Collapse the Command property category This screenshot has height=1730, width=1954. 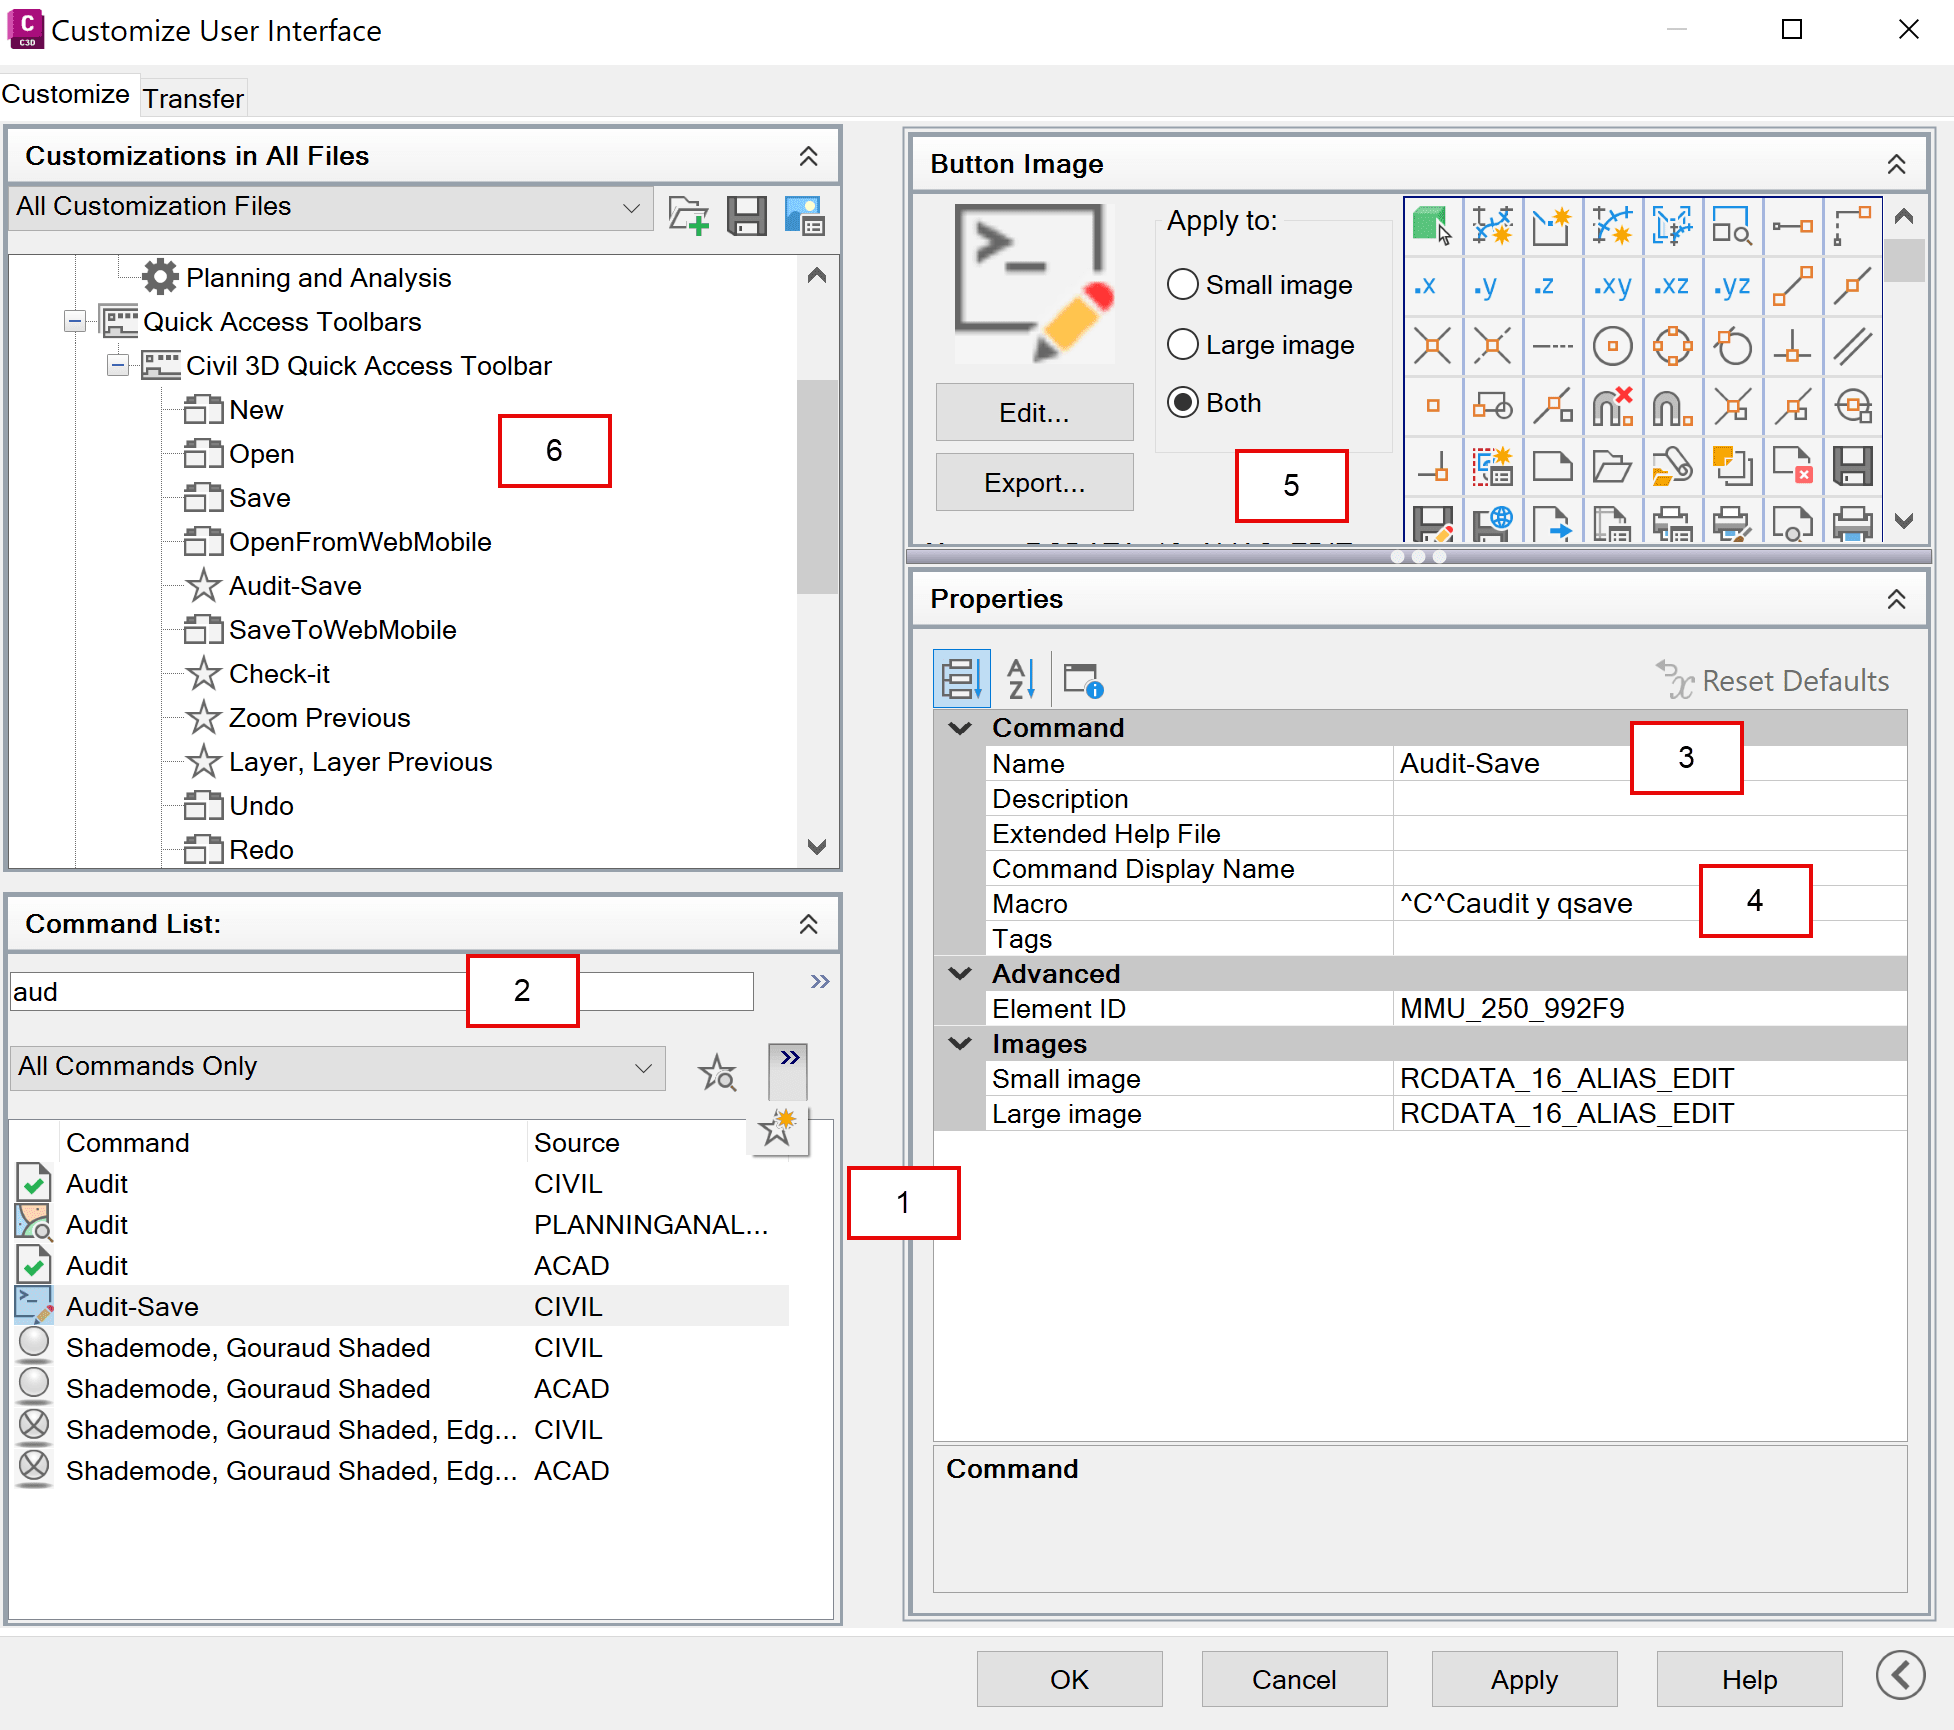pyautogui.click(x=960, y=728)
